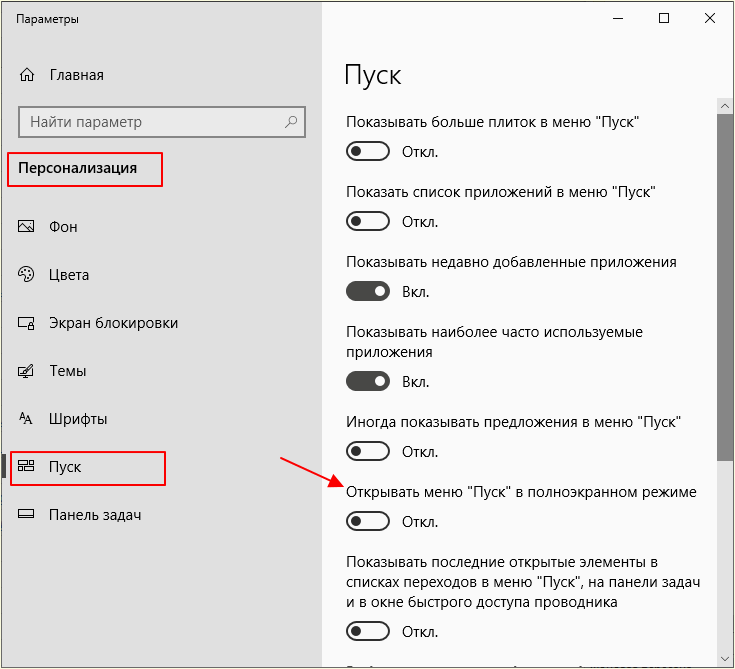Enable full-screen Start (полноэкранном режиме) toggle
The height and width of the screenshot is (669, 735).
click(x=368, y=521)
